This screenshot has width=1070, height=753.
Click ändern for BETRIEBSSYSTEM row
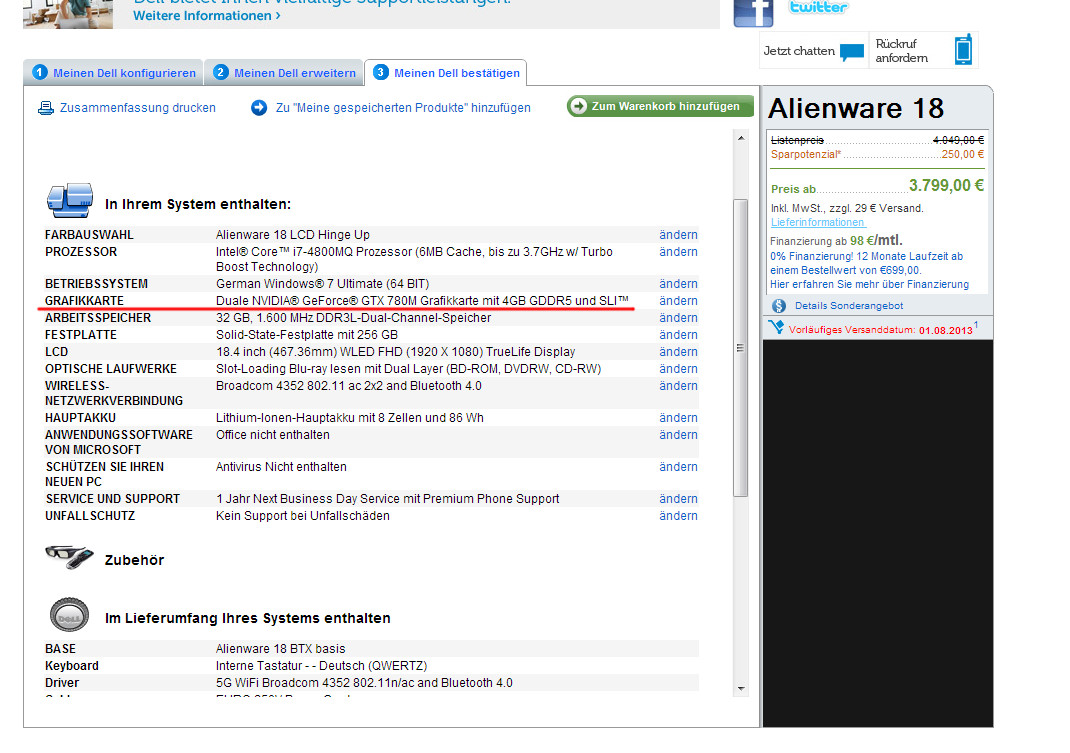coord(678,284)
